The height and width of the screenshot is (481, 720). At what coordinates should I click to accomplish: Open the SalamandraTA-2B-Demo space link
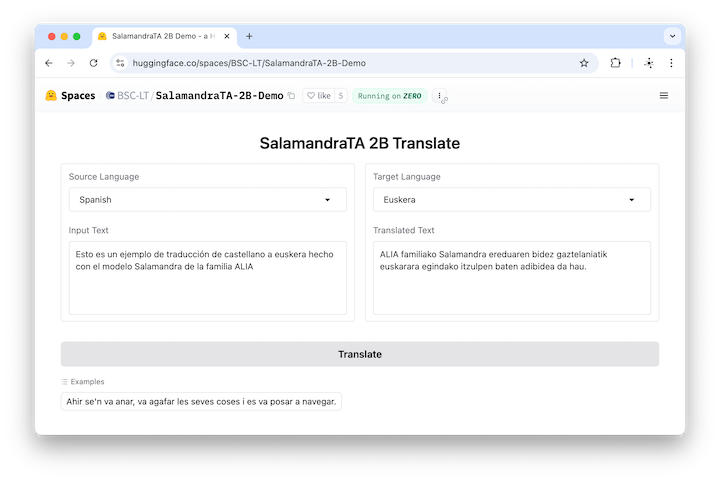pos(219,95)
